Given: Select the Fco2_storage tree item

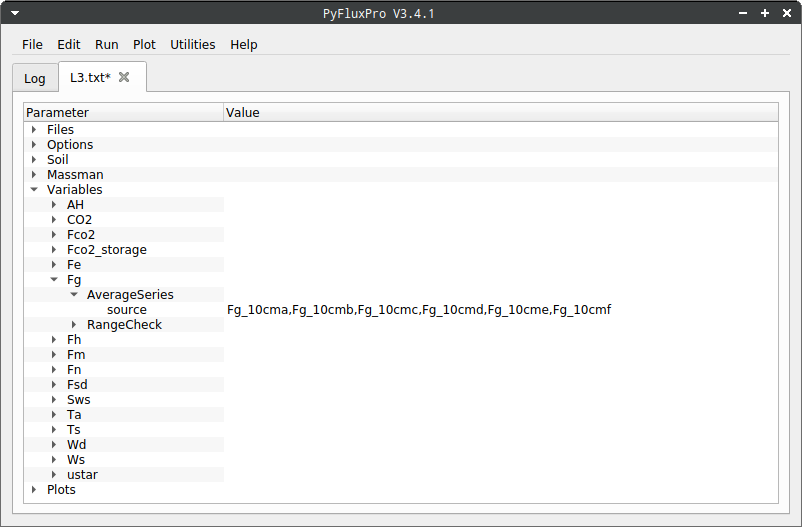Looking at the screenshot, I should click(x=106, y=250).
